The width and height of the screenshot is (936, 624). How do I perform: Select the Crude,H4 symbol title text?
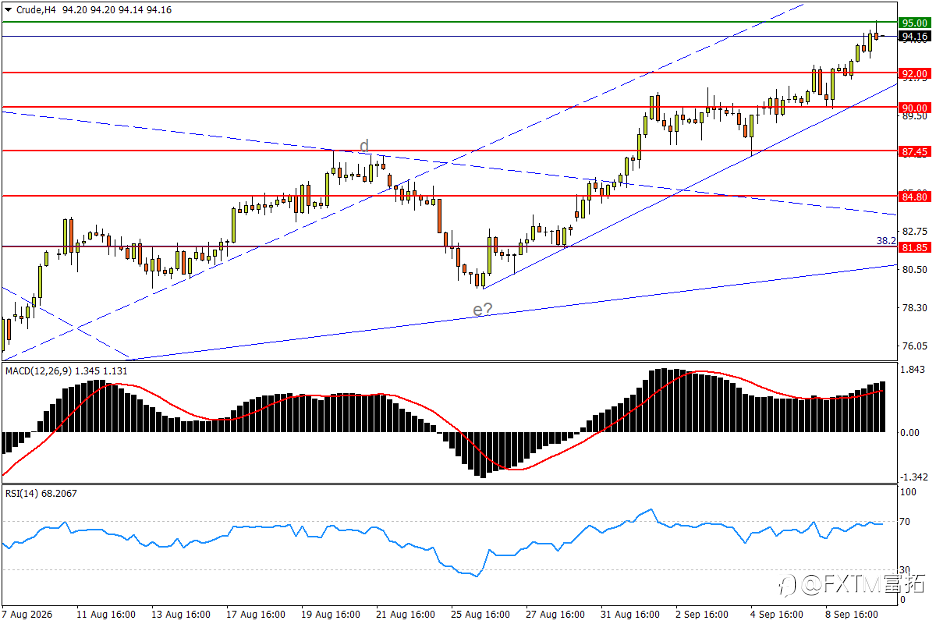pyautogui.click(x=36, y=10)
